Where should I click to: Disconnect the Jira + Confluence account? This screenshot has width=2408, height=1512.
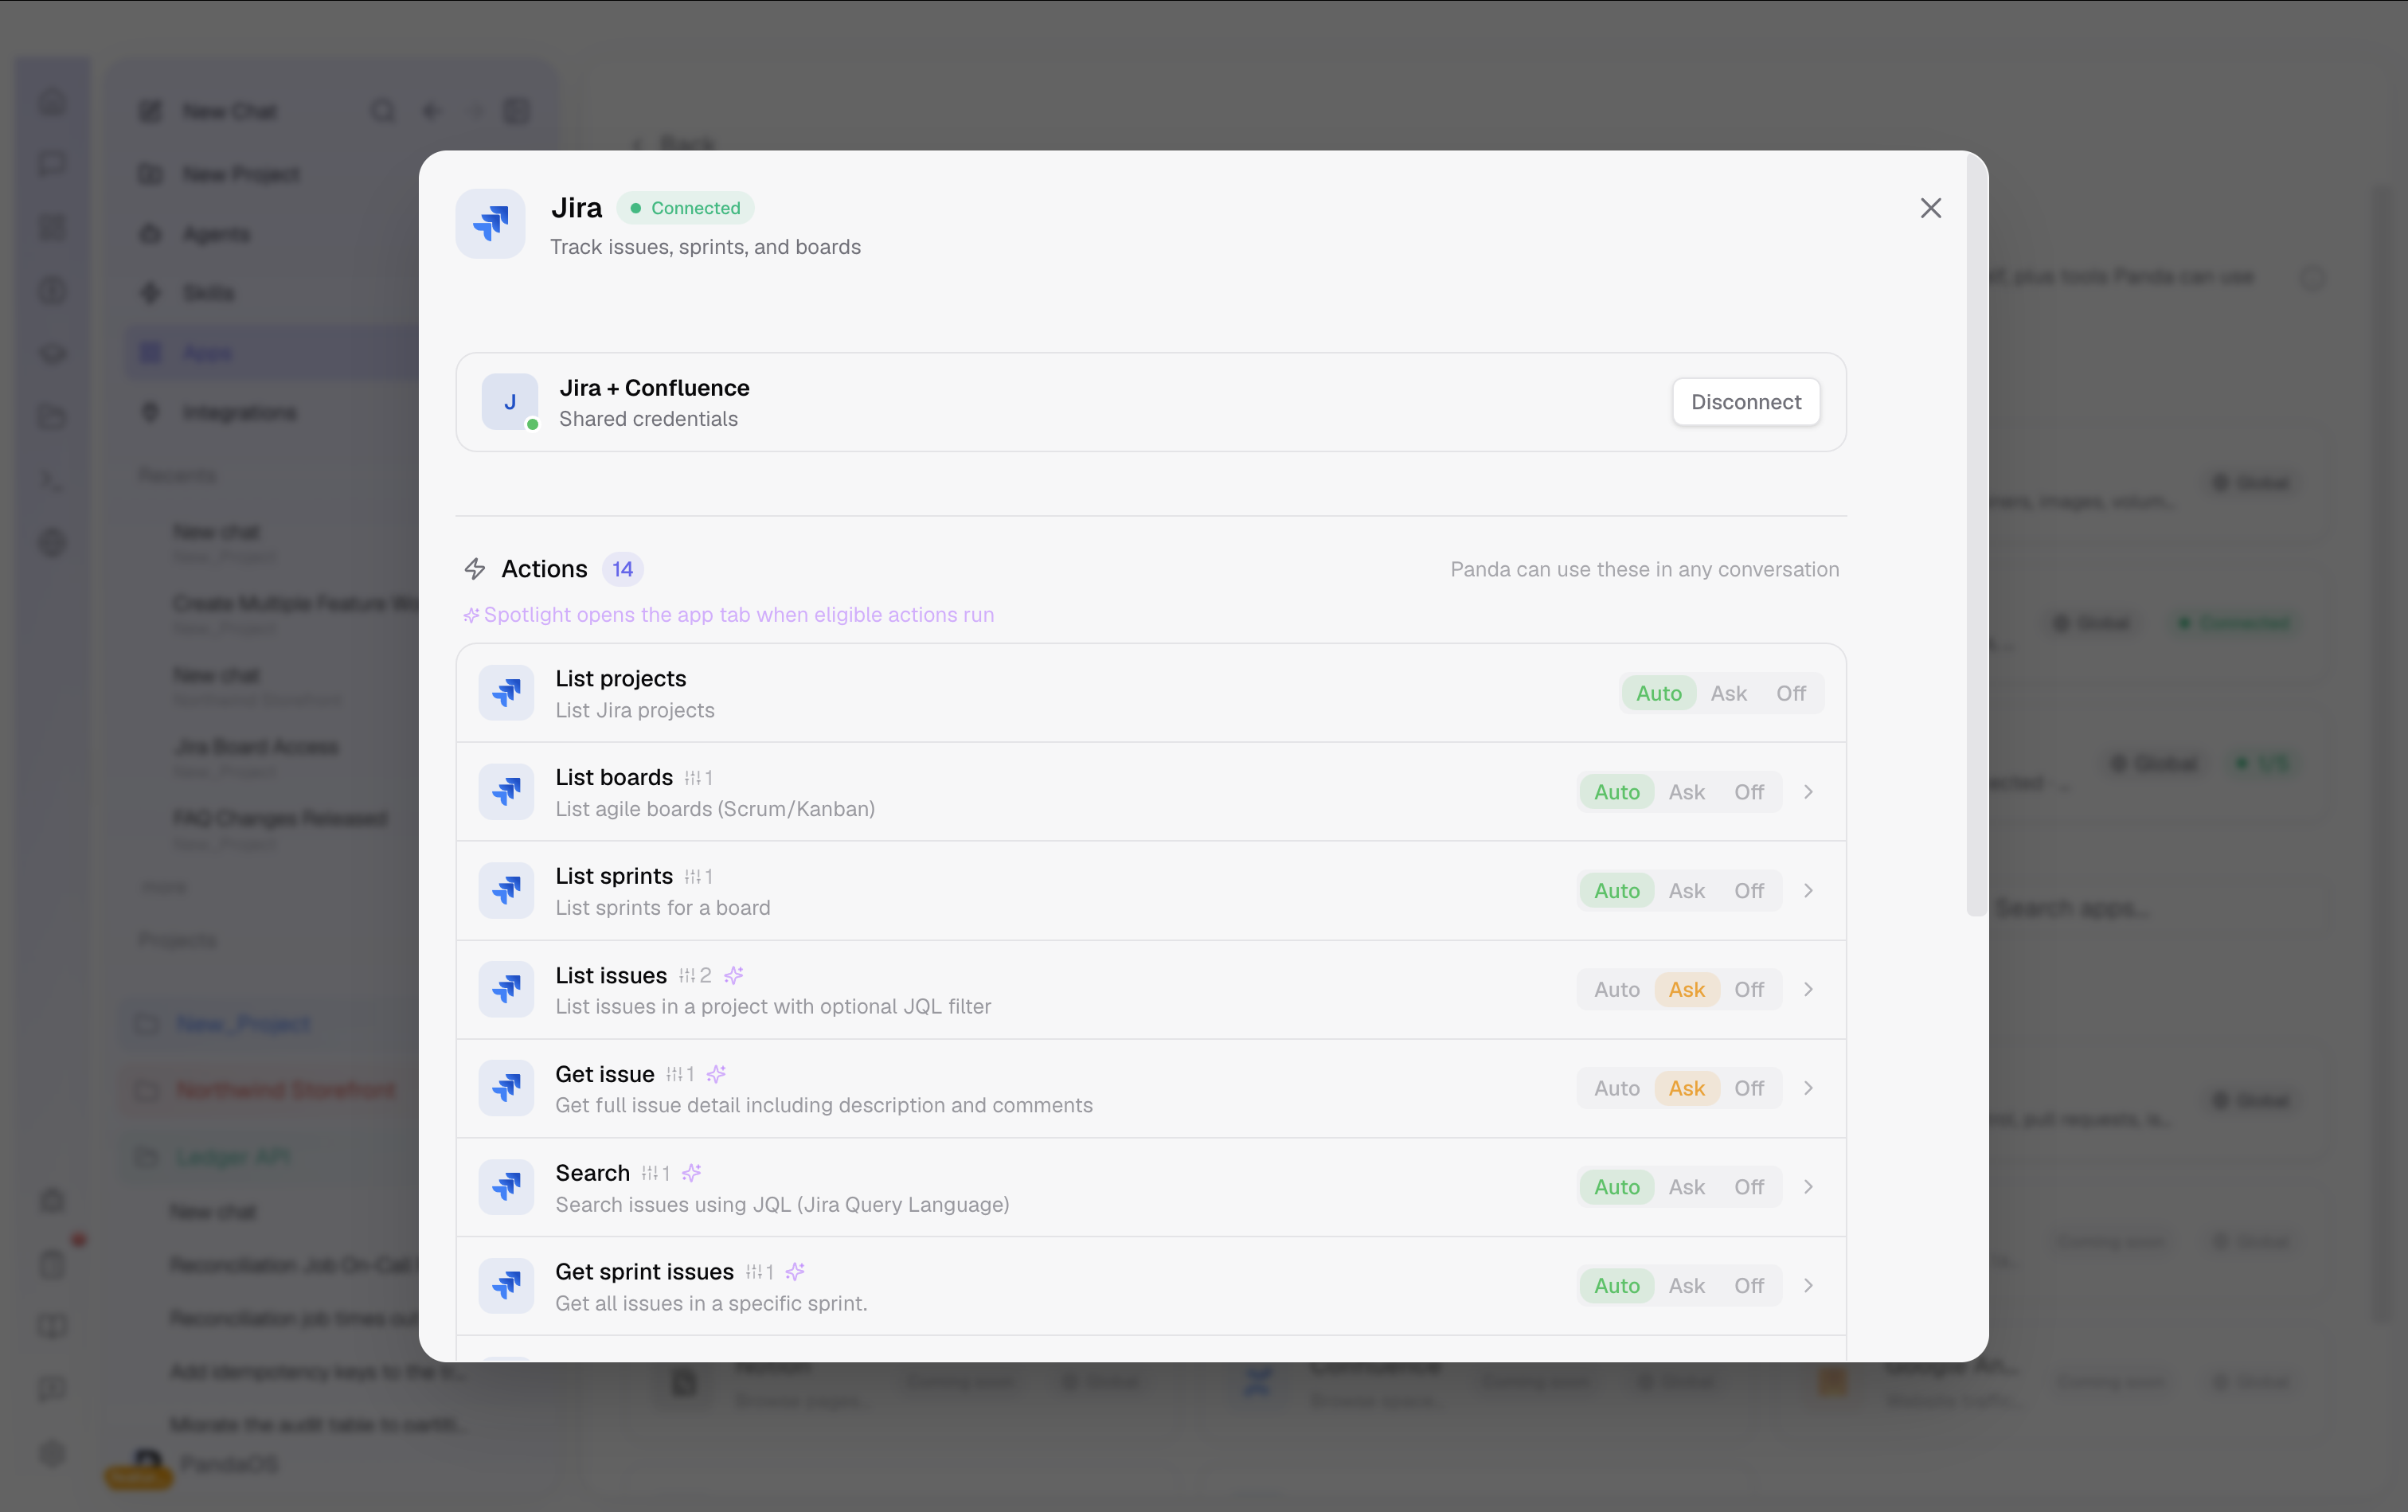1746,402
